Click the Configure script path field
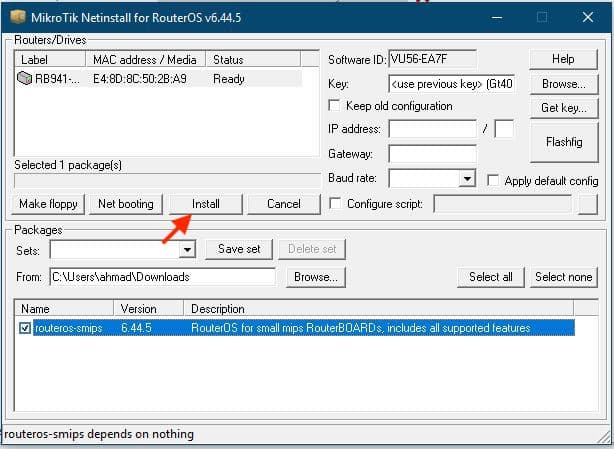The height and width of the screenshot is (449, 614). point(503,204)
